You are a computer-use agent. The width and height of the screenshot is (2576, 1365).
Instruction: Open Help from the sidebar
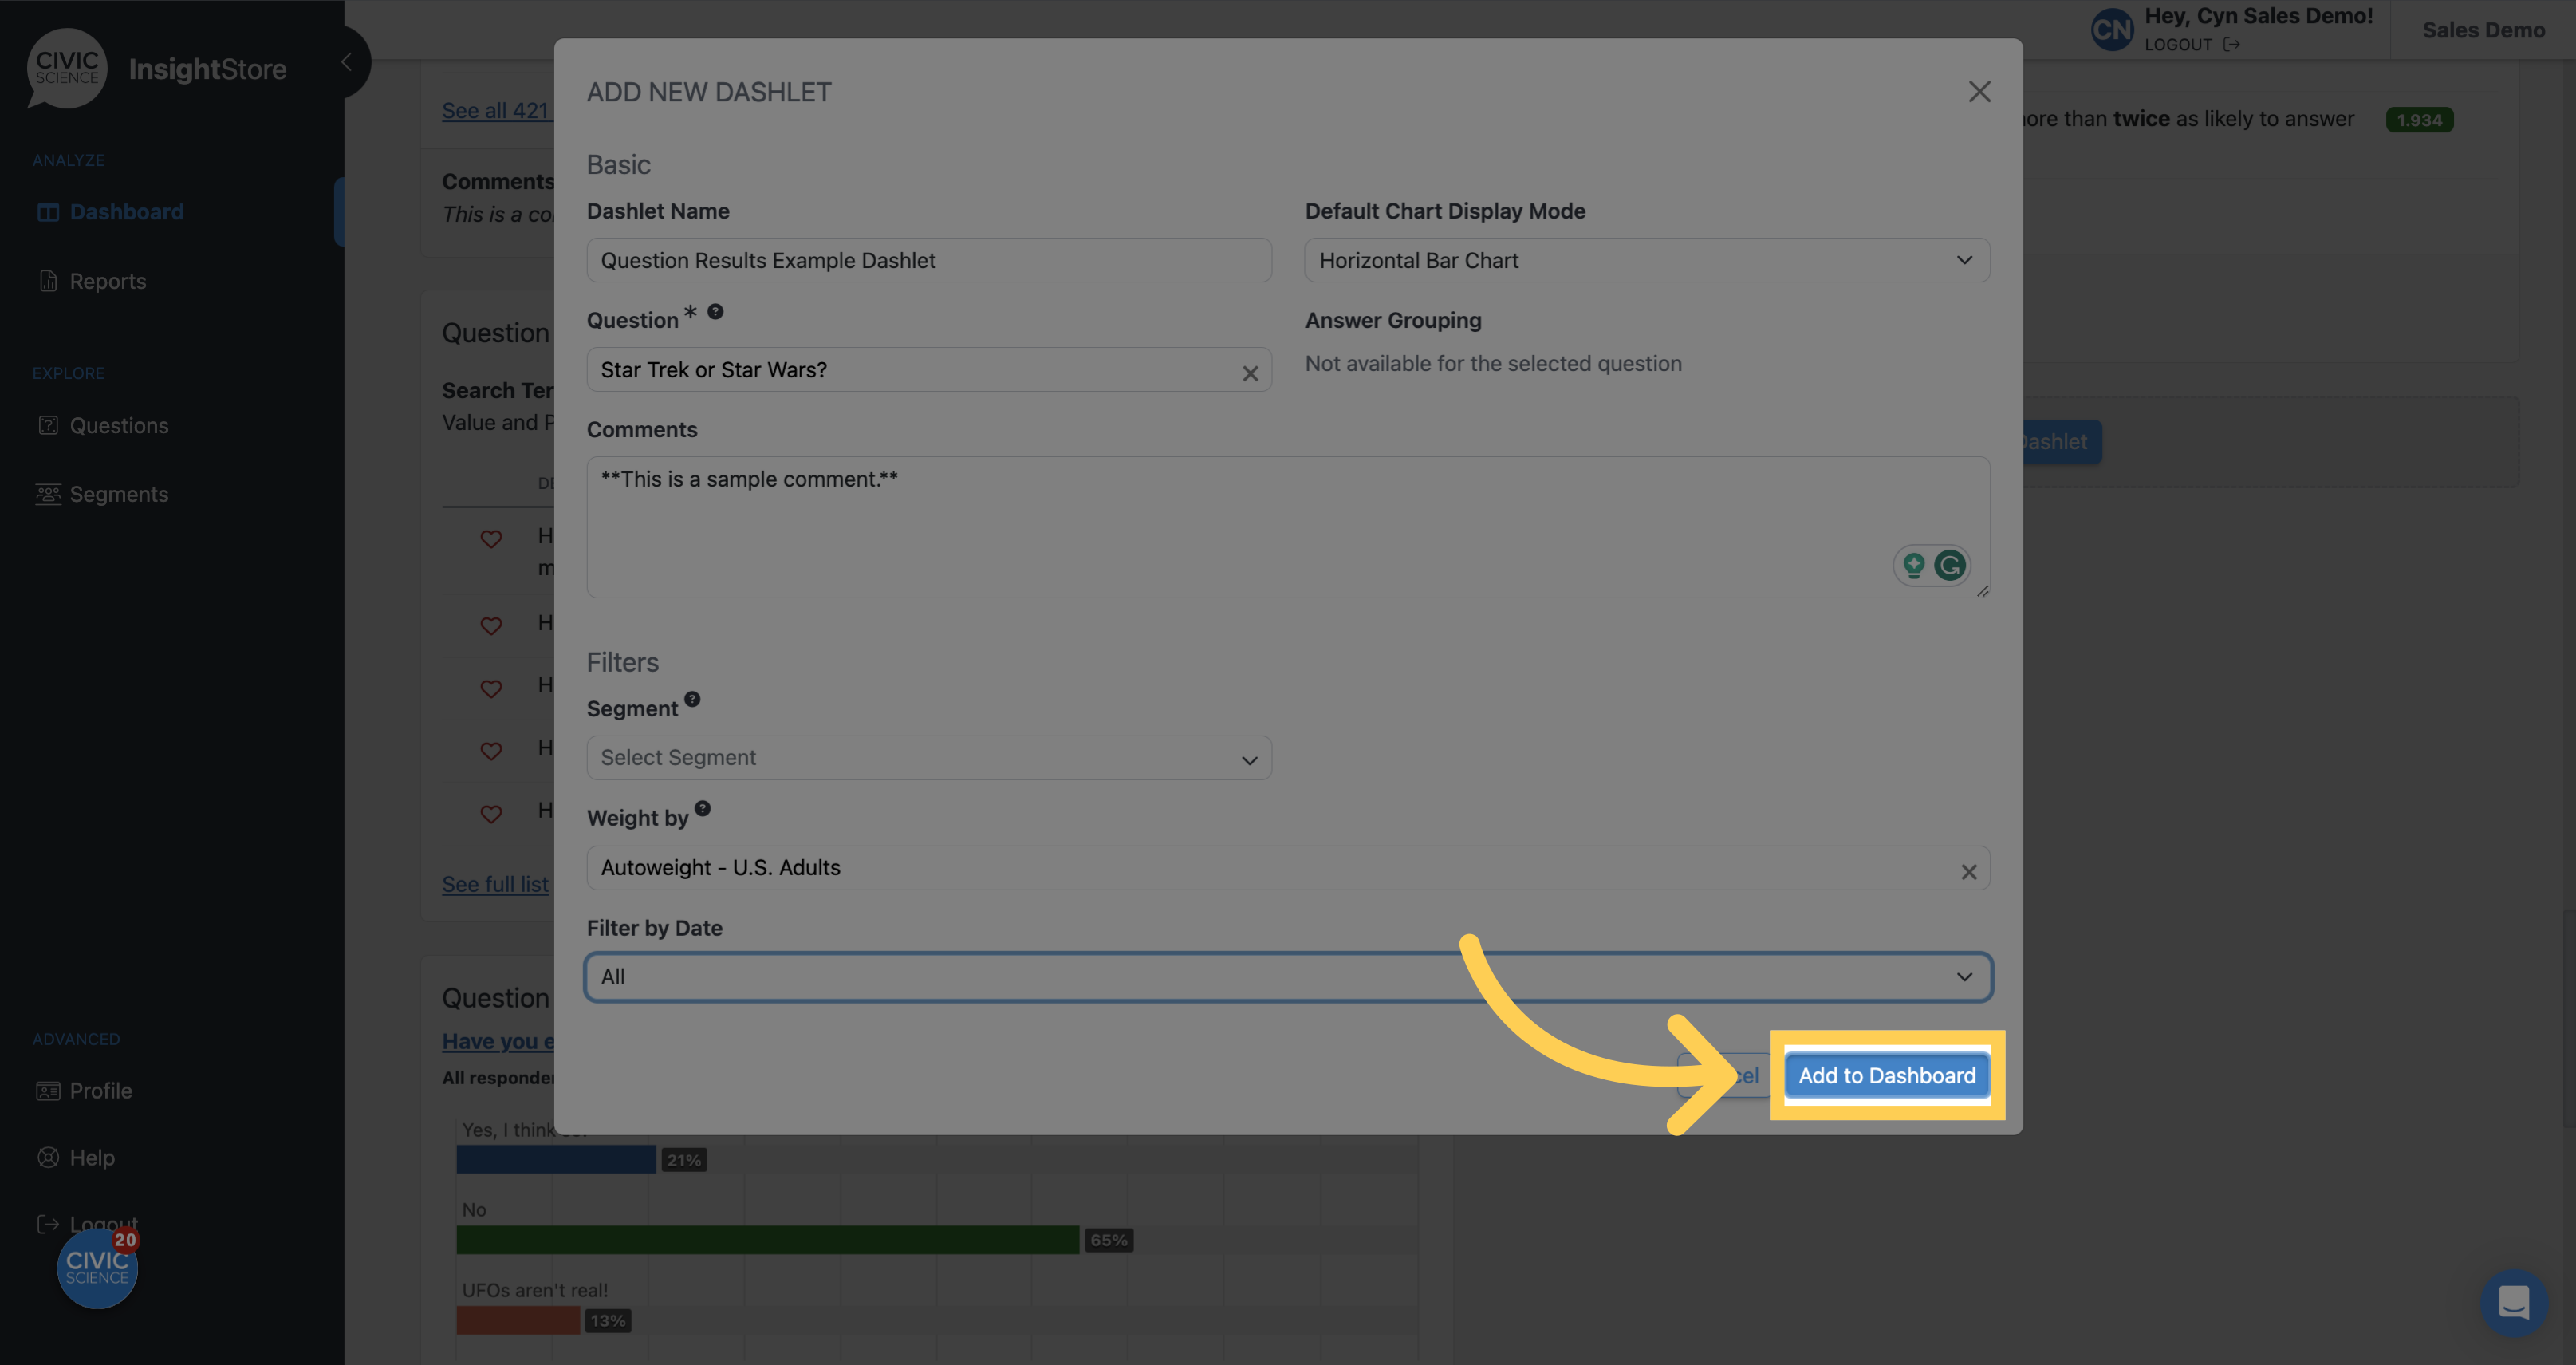coord(77,1157)
